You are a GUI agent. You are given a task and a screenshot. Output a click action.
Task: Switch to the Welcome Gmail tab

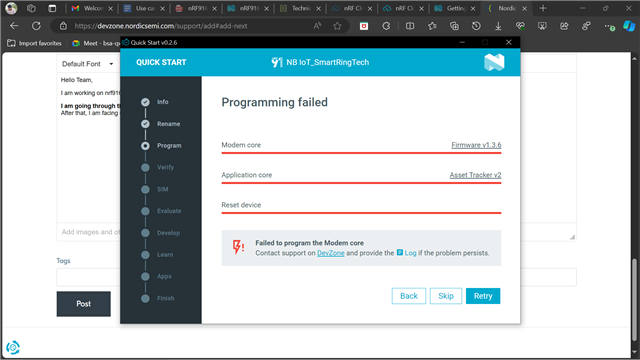click(x=92, y=8)
